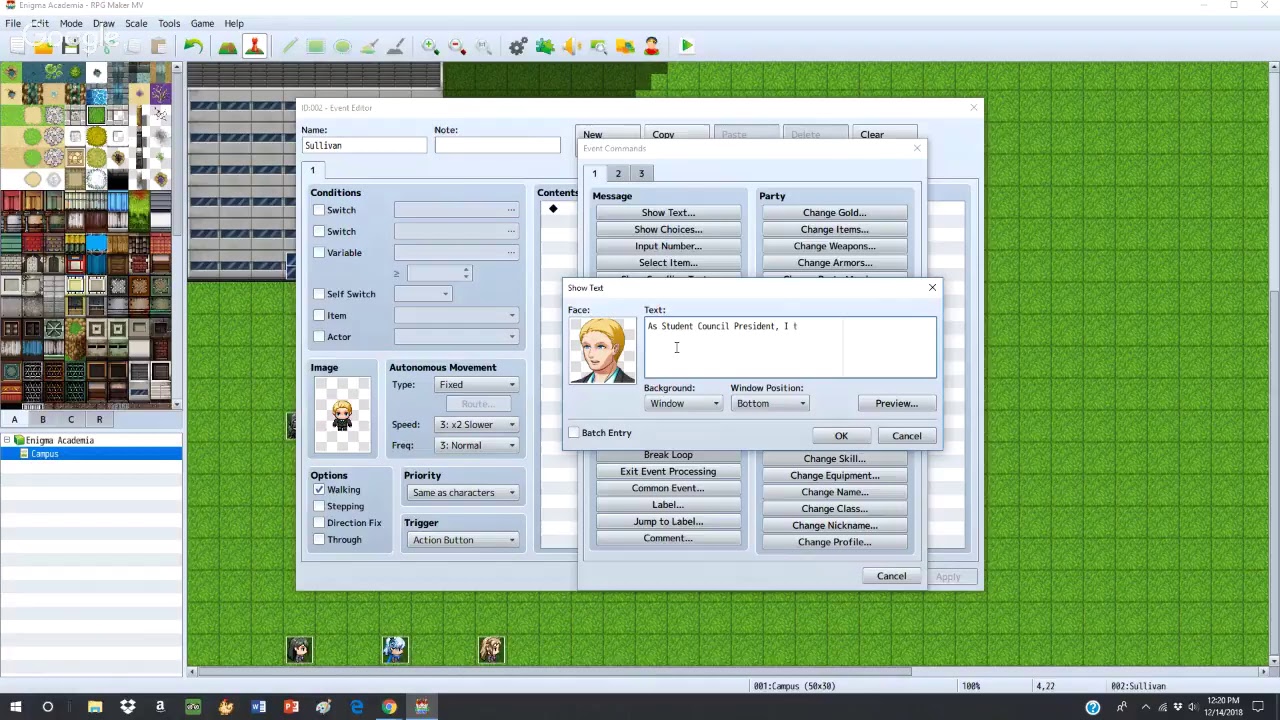This screenshot has width=1280, height=720.
Task: Choose the Rectangle drawing tool
Action: coord(316,46)
